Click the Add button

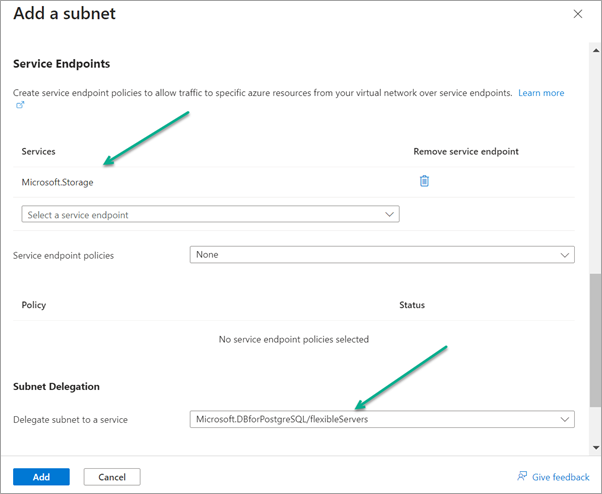41,477
